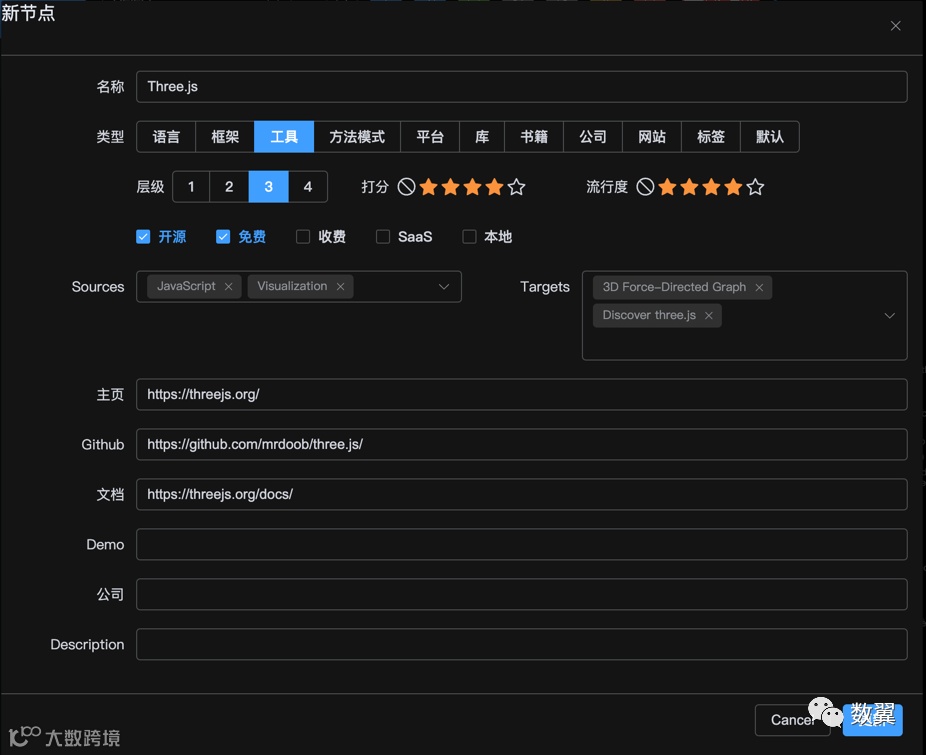Choose the 方法模式 type

point(357,136)
